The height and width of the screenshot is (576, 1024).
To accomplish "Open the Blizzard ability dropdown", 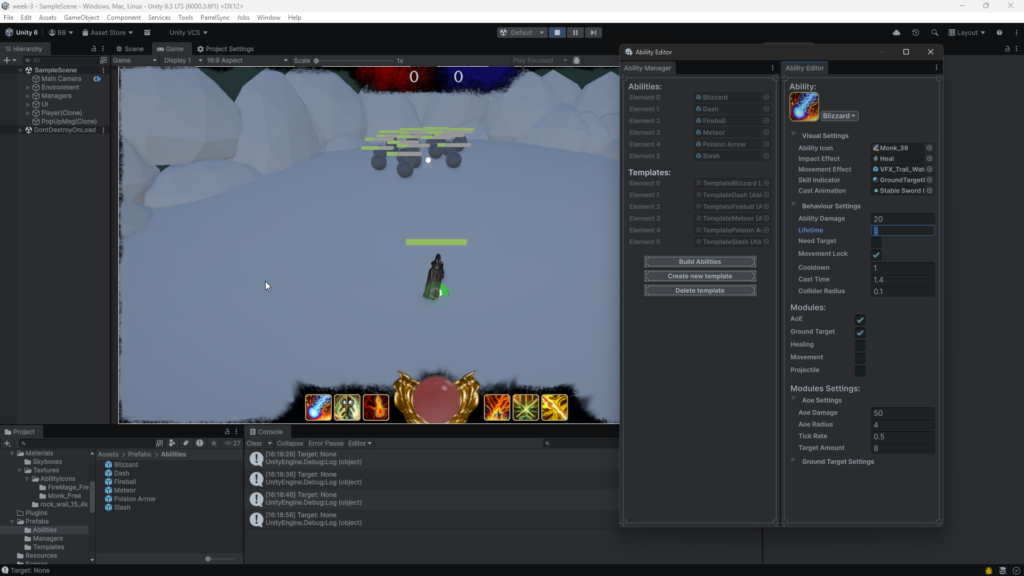I will 840,116.
